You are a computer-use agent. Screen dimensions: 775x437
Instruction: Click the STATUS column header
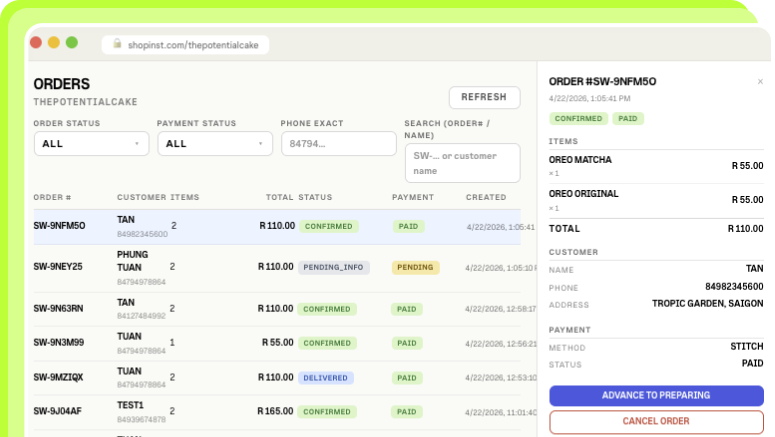pos(315,197)
